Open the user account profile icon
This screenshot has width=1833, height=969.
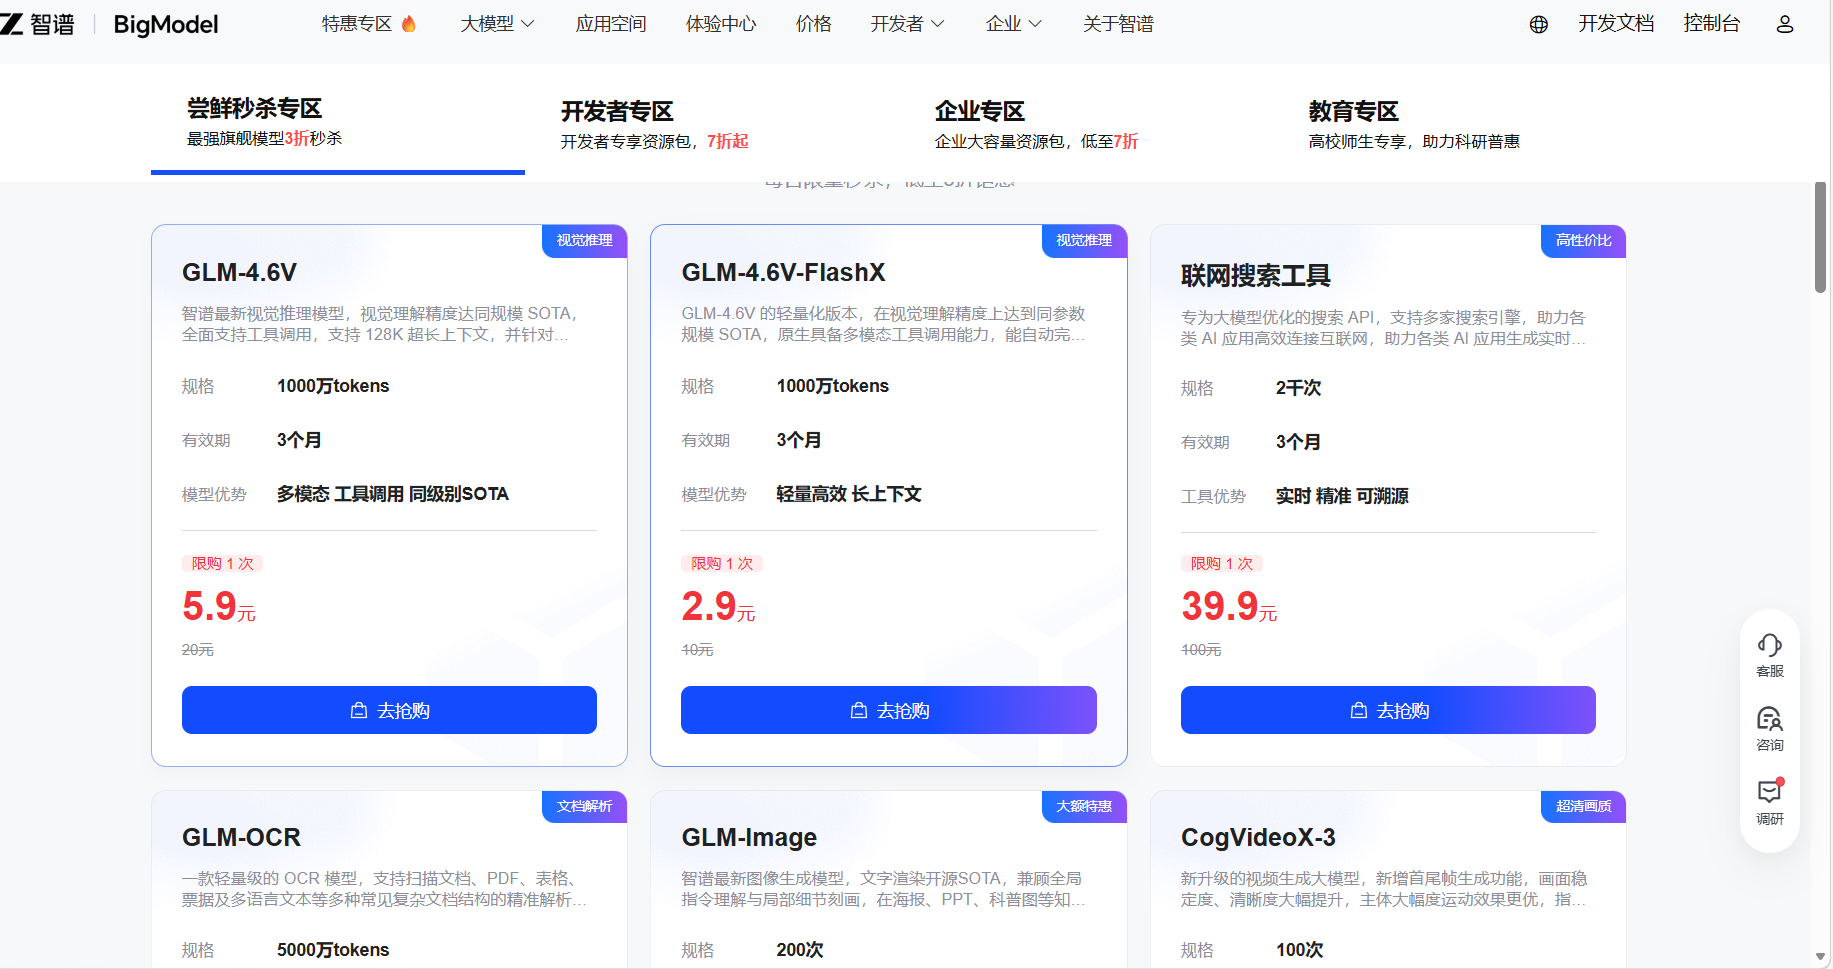(1785, 25)
